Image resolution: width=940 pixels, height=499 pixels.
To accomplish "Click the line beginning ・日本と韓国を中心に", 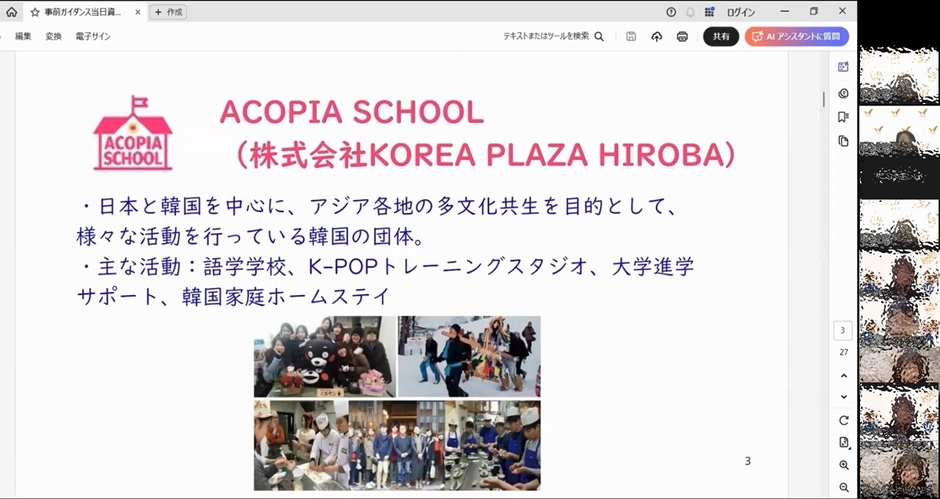I will [x=380, y=208].
